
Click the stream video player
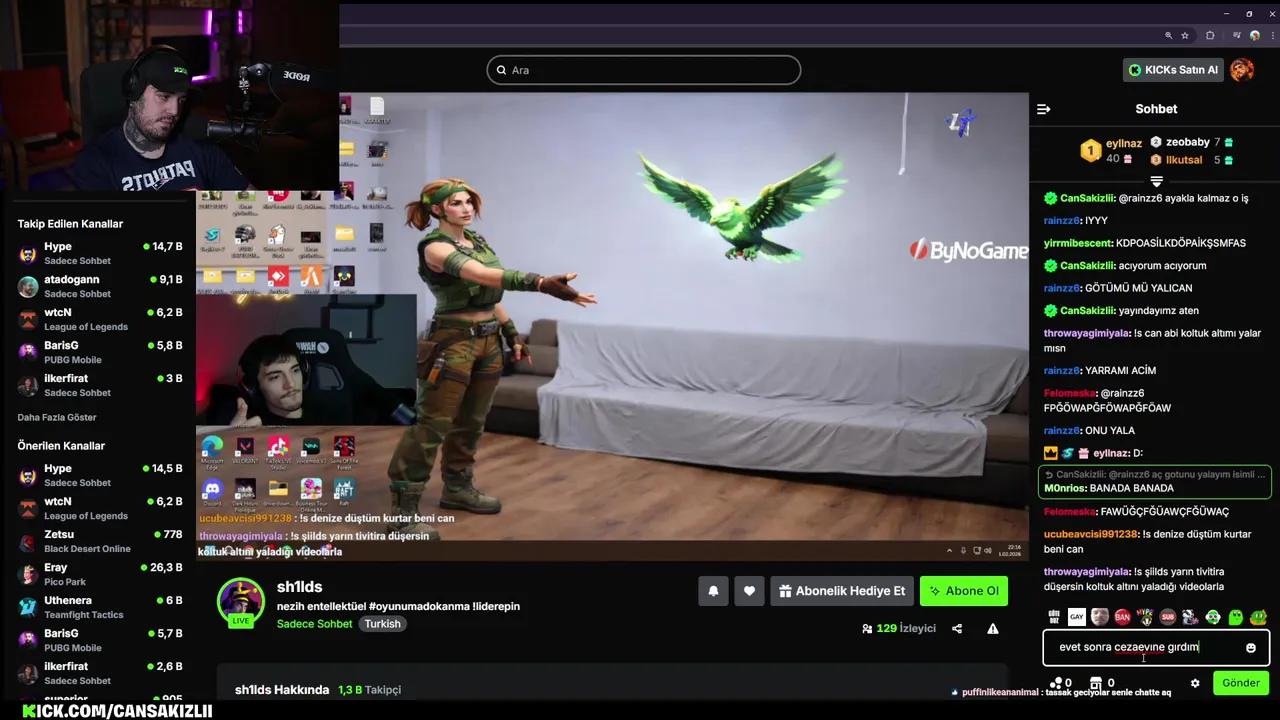tap(612, 326)
